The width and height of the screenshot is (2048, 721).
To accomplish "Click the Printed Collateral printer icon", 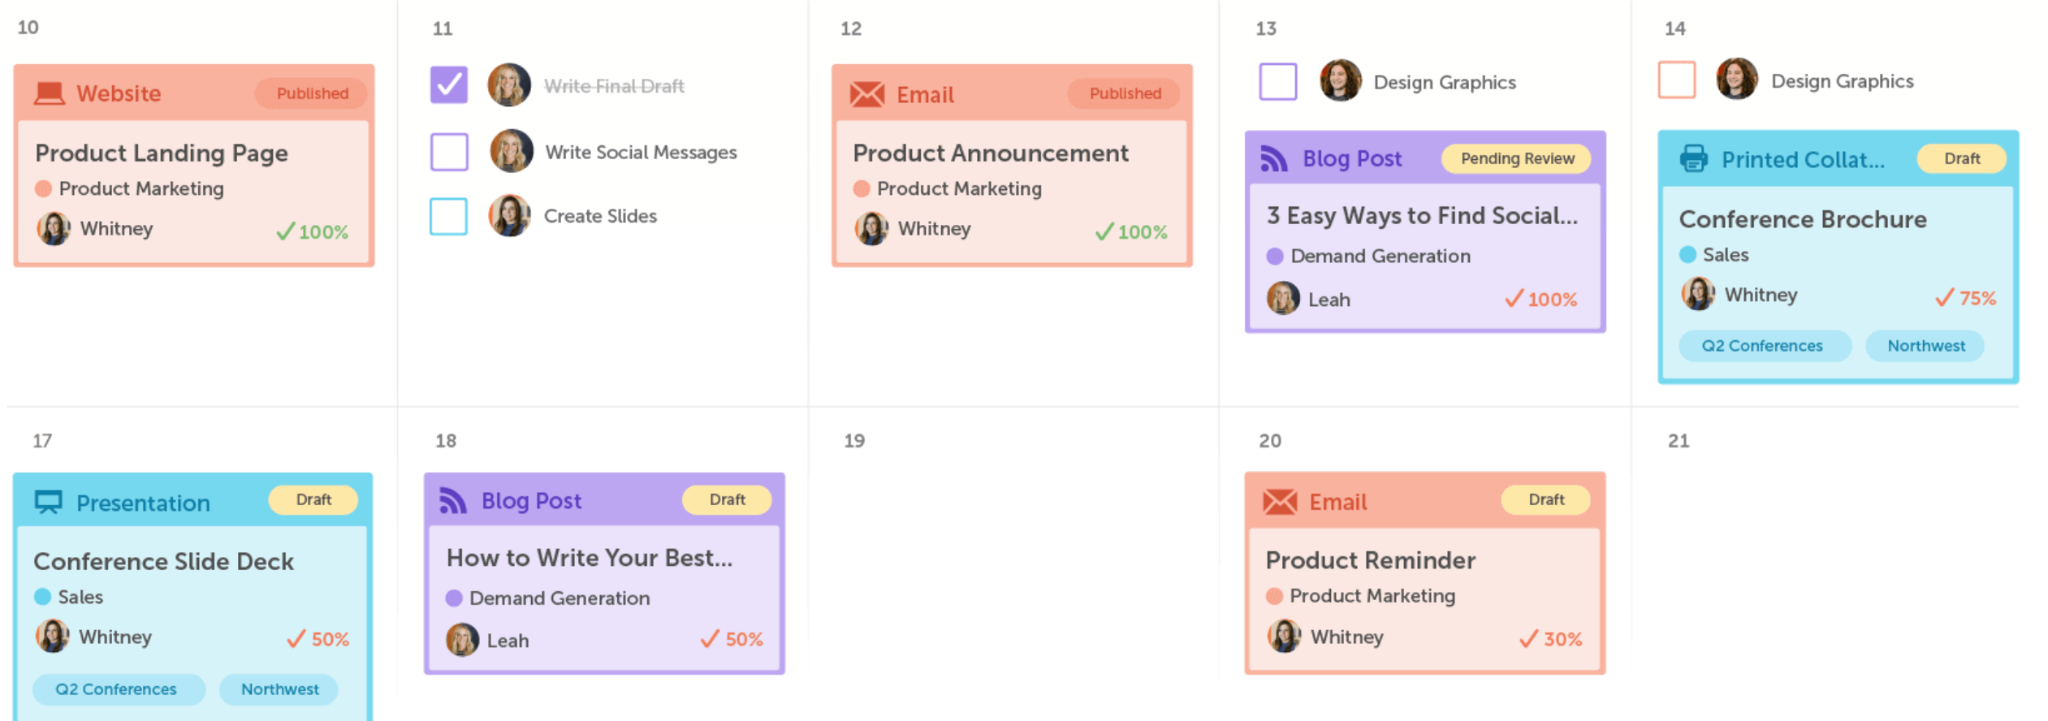I will click(1694, 158).
